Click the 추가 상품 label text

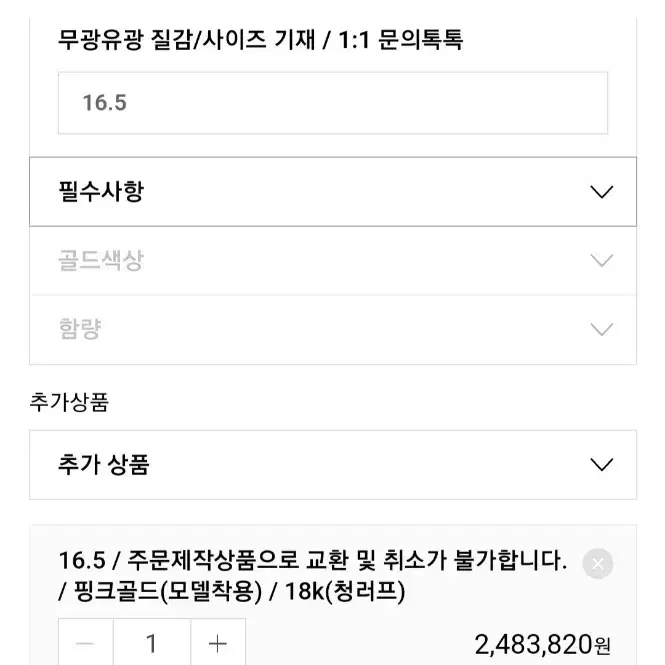tap(103, 464)
